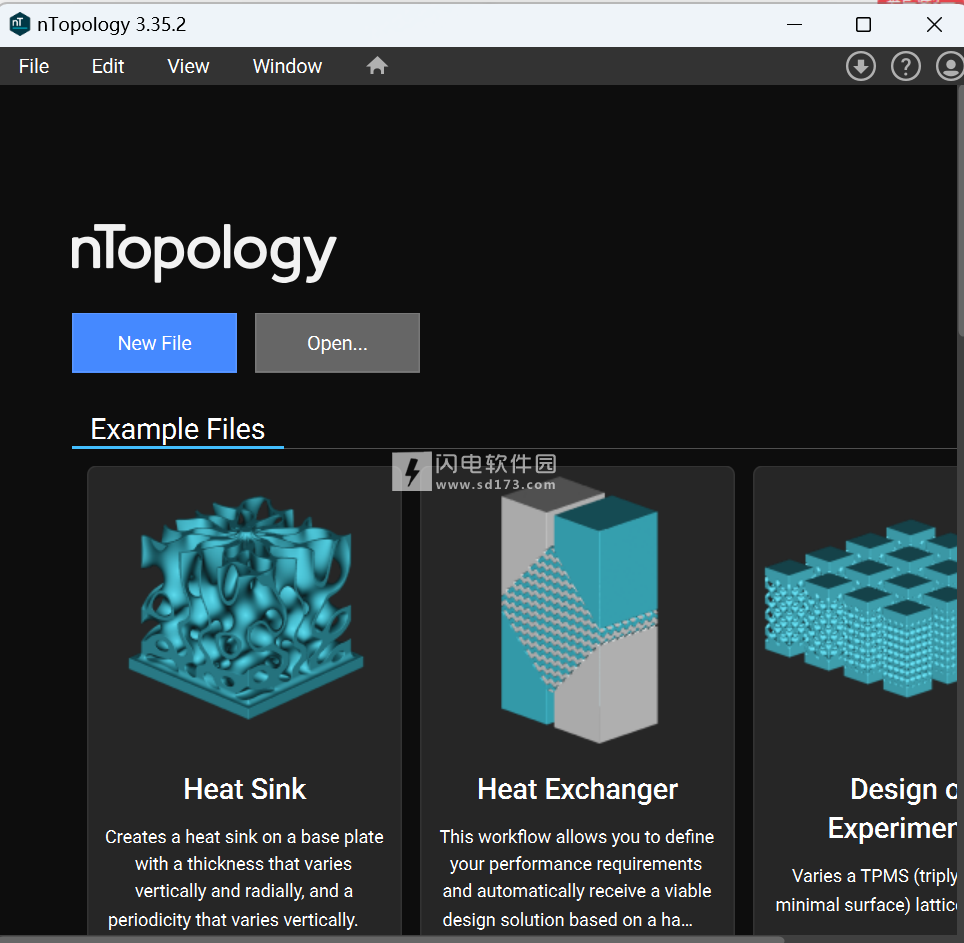Open the Heat Sink example card
Image resolution: width=964 pixels, height=943 pixels.
[244, 700]
